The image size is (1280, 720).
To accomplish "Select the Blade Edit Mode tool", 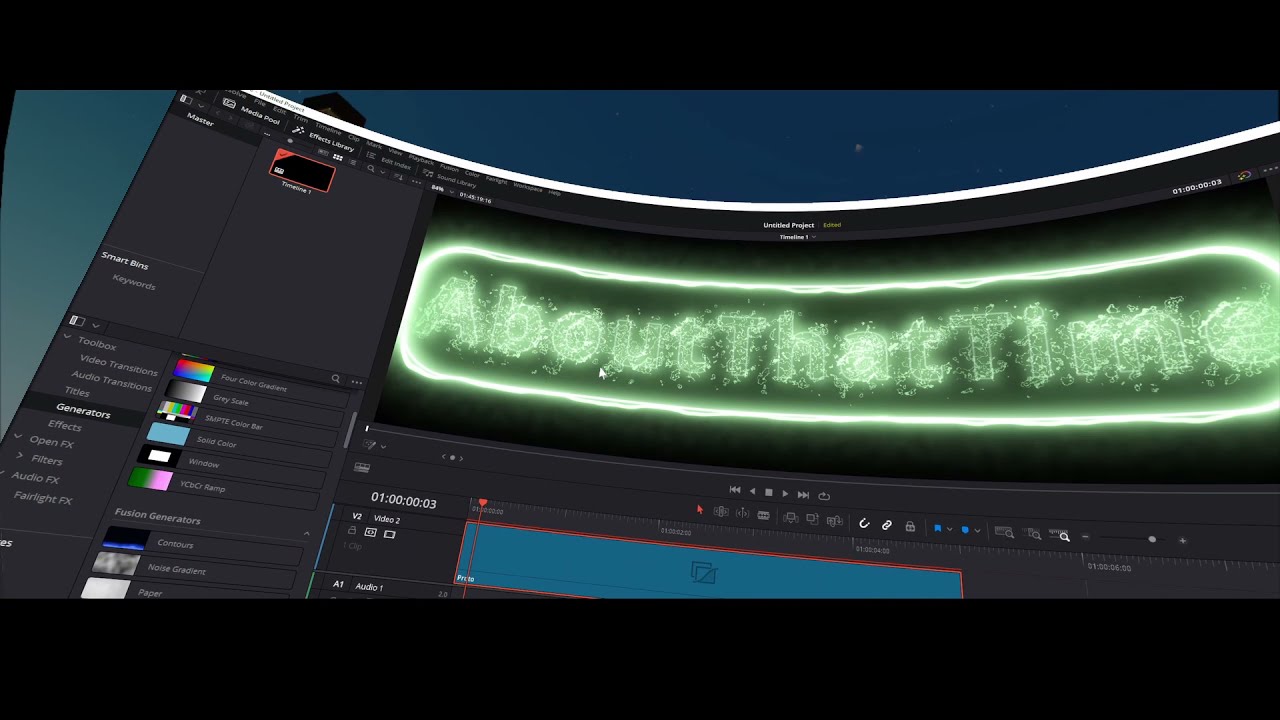I will [764, 515].
